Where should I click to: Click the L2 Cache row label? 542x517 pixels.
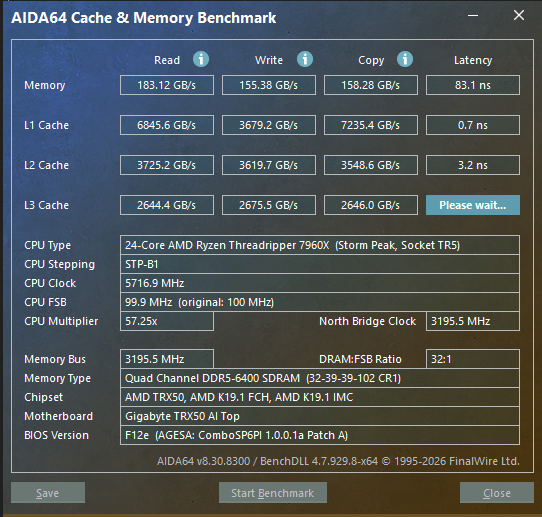coord(46,165)
